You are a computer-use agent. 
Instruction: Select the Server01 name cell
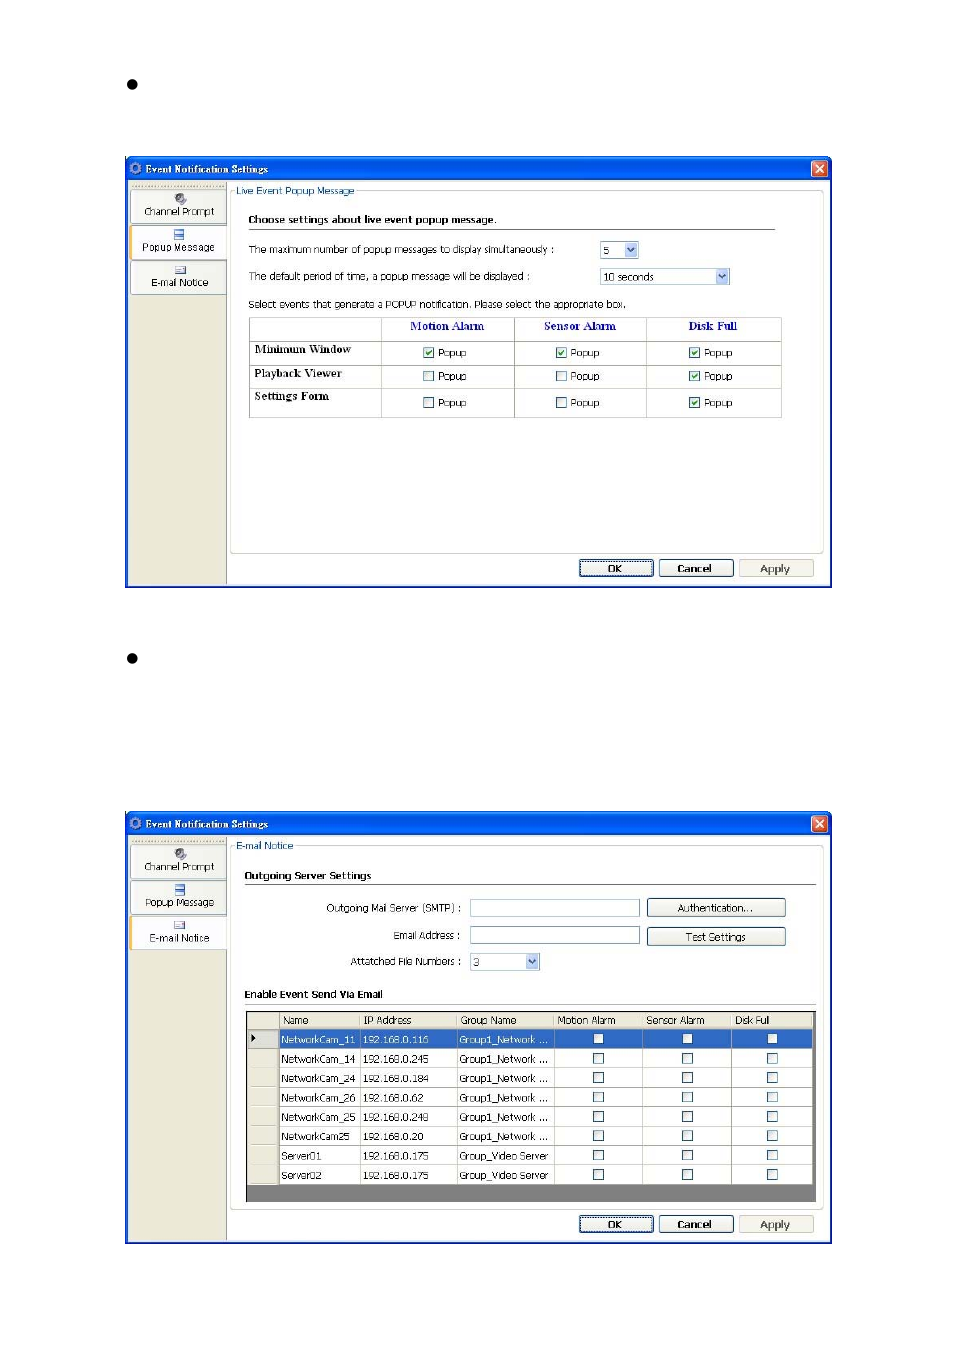(319, 1155)
